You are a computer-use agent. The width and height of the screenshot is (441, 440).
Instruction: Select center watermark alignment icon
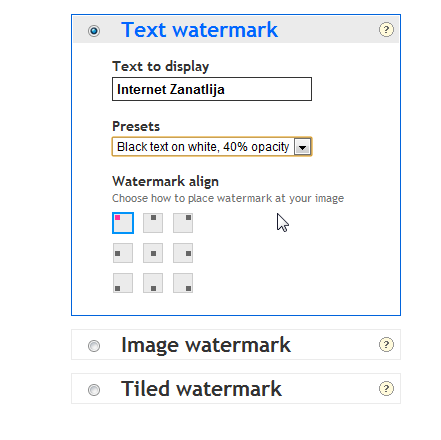153,253
